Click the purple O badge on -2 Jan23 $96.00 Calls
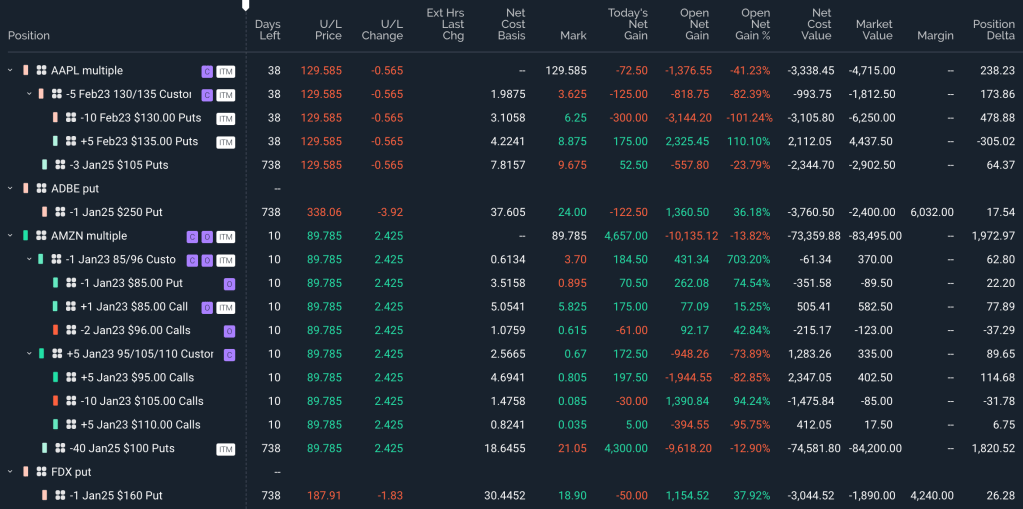The height and width of the screenshot is (509, 1023). 229,331
